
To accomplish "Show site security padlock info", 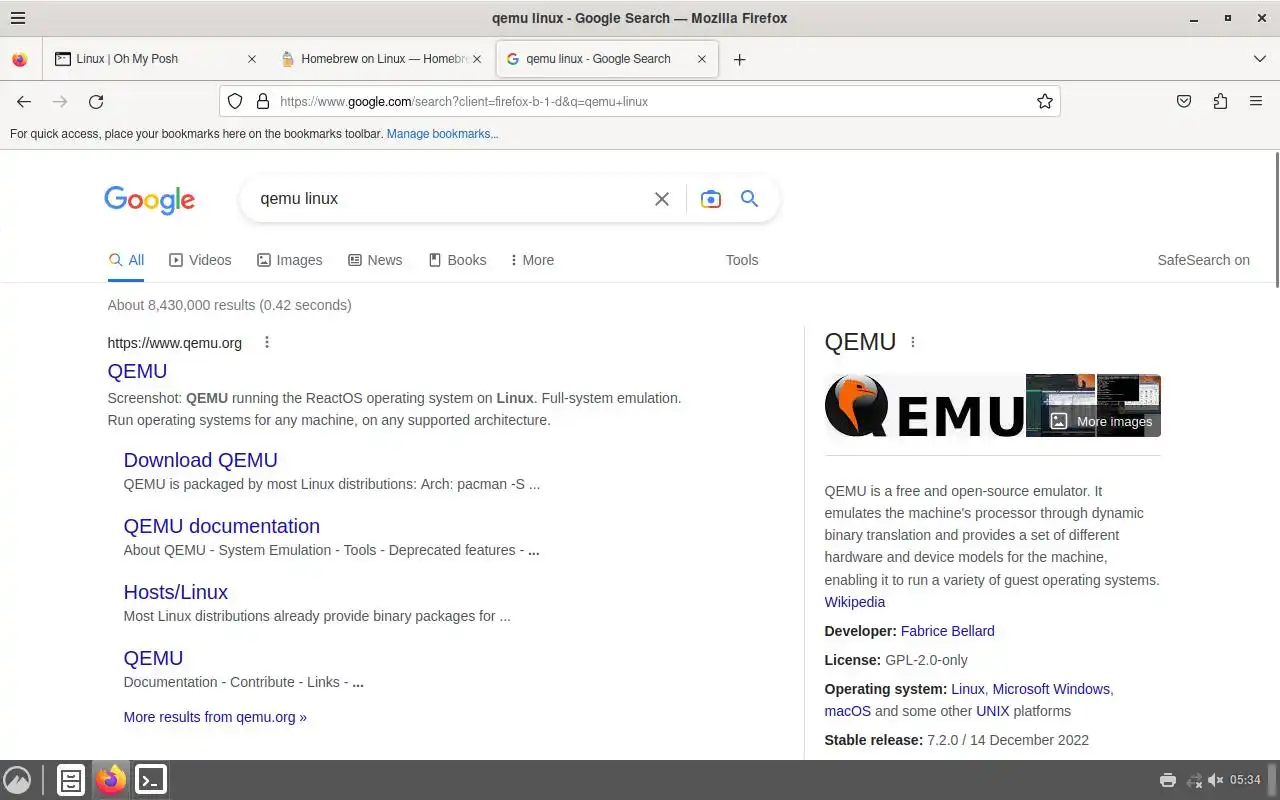I will click(263, 101).
